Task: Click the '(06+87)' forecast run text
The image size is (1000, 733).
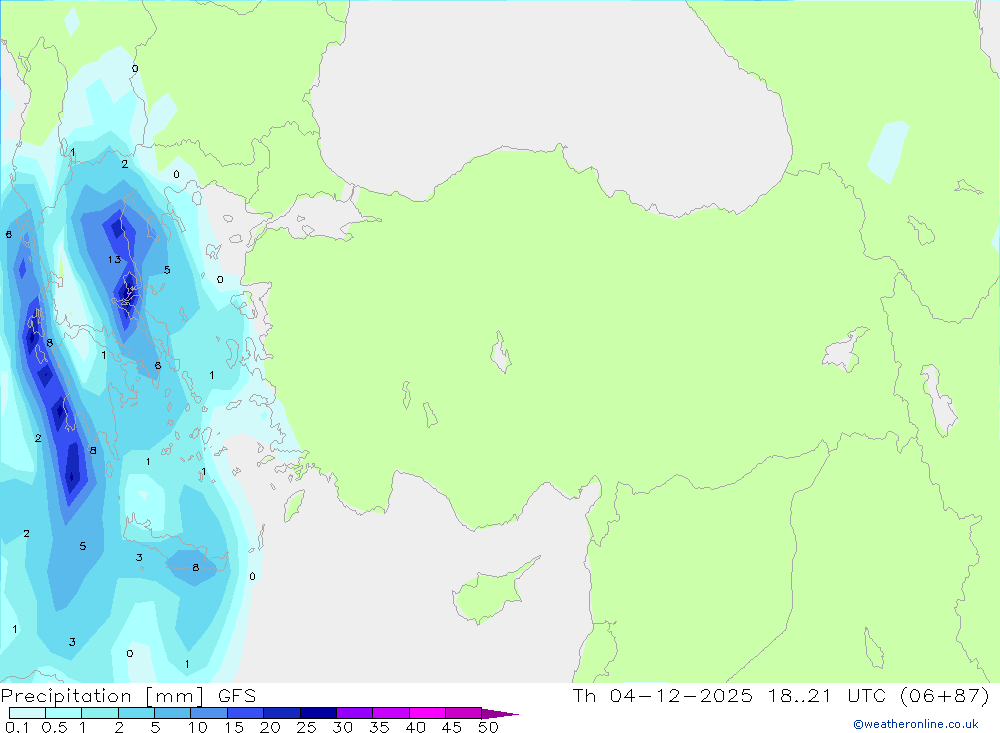Action: (945, 695)
